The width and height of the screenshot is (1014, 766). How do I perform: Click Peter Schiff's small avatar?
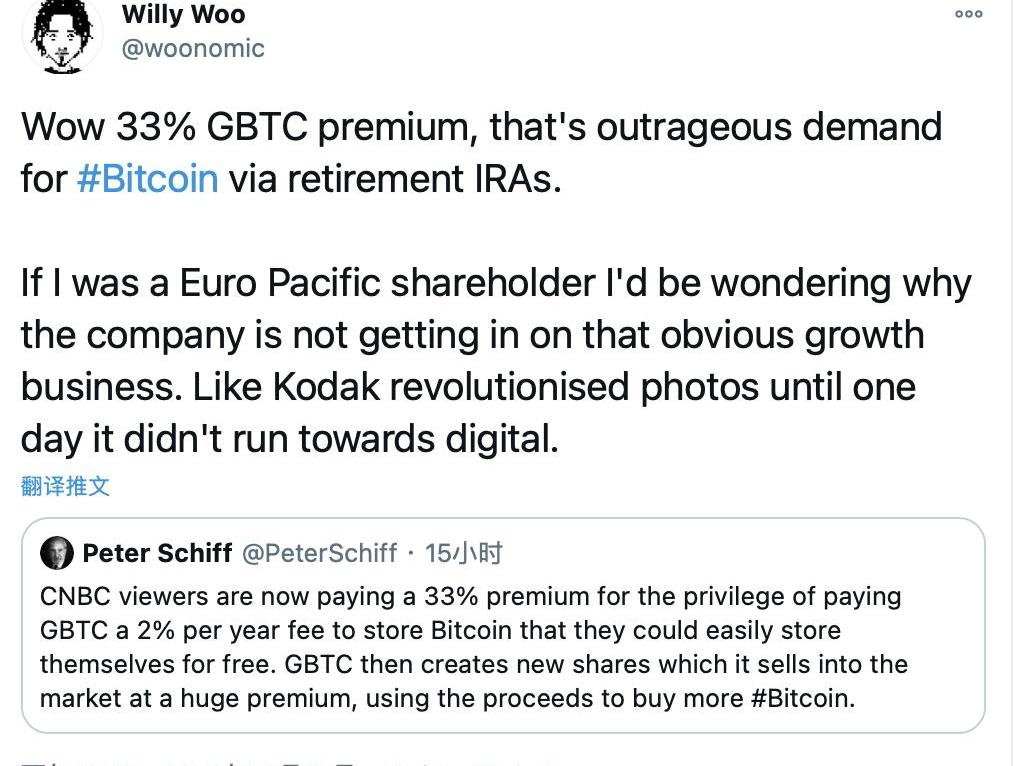[57, 553]
